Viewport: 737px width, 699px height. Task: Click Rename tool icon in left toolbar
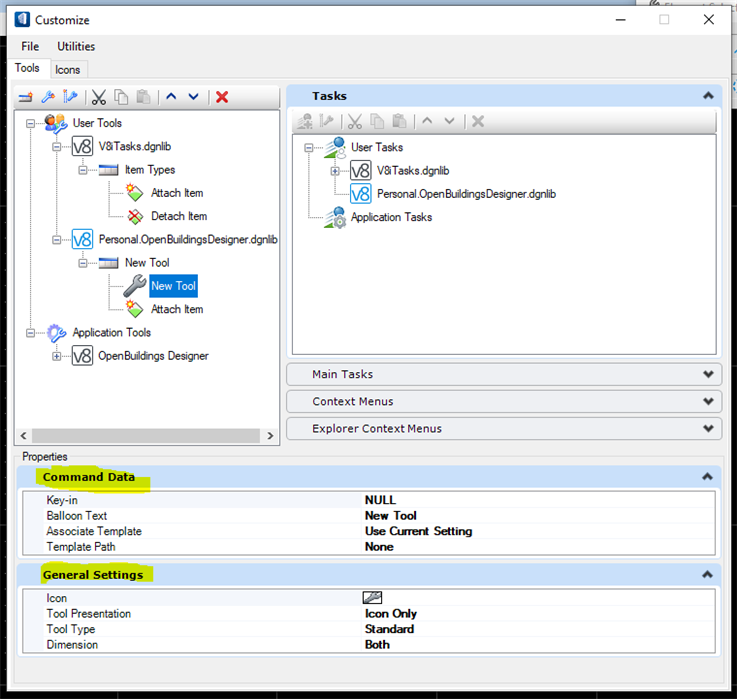[70, 97]
